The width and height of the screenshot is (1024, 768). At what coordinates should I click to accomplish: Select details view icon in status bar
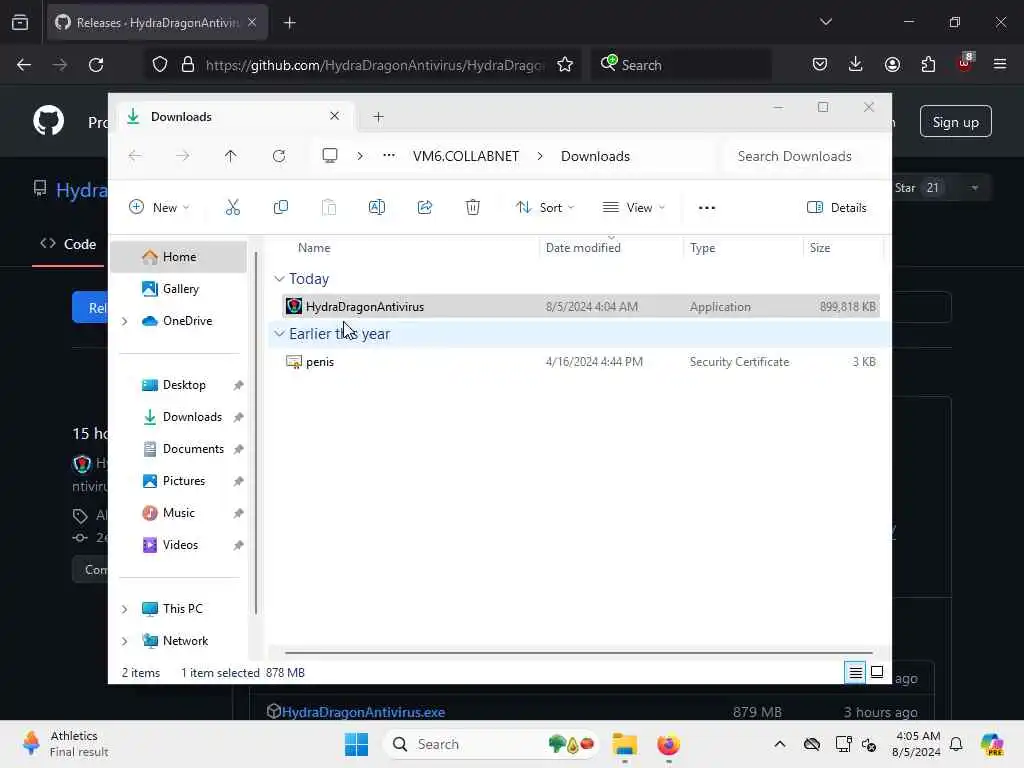coord(856,672)
